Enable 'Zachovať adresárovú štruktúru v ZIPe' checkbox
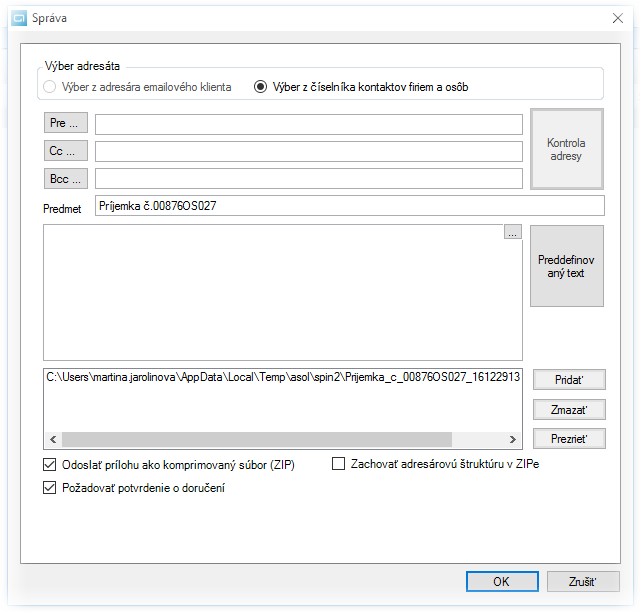Viewport: 641px width, 613px height. 338,464
